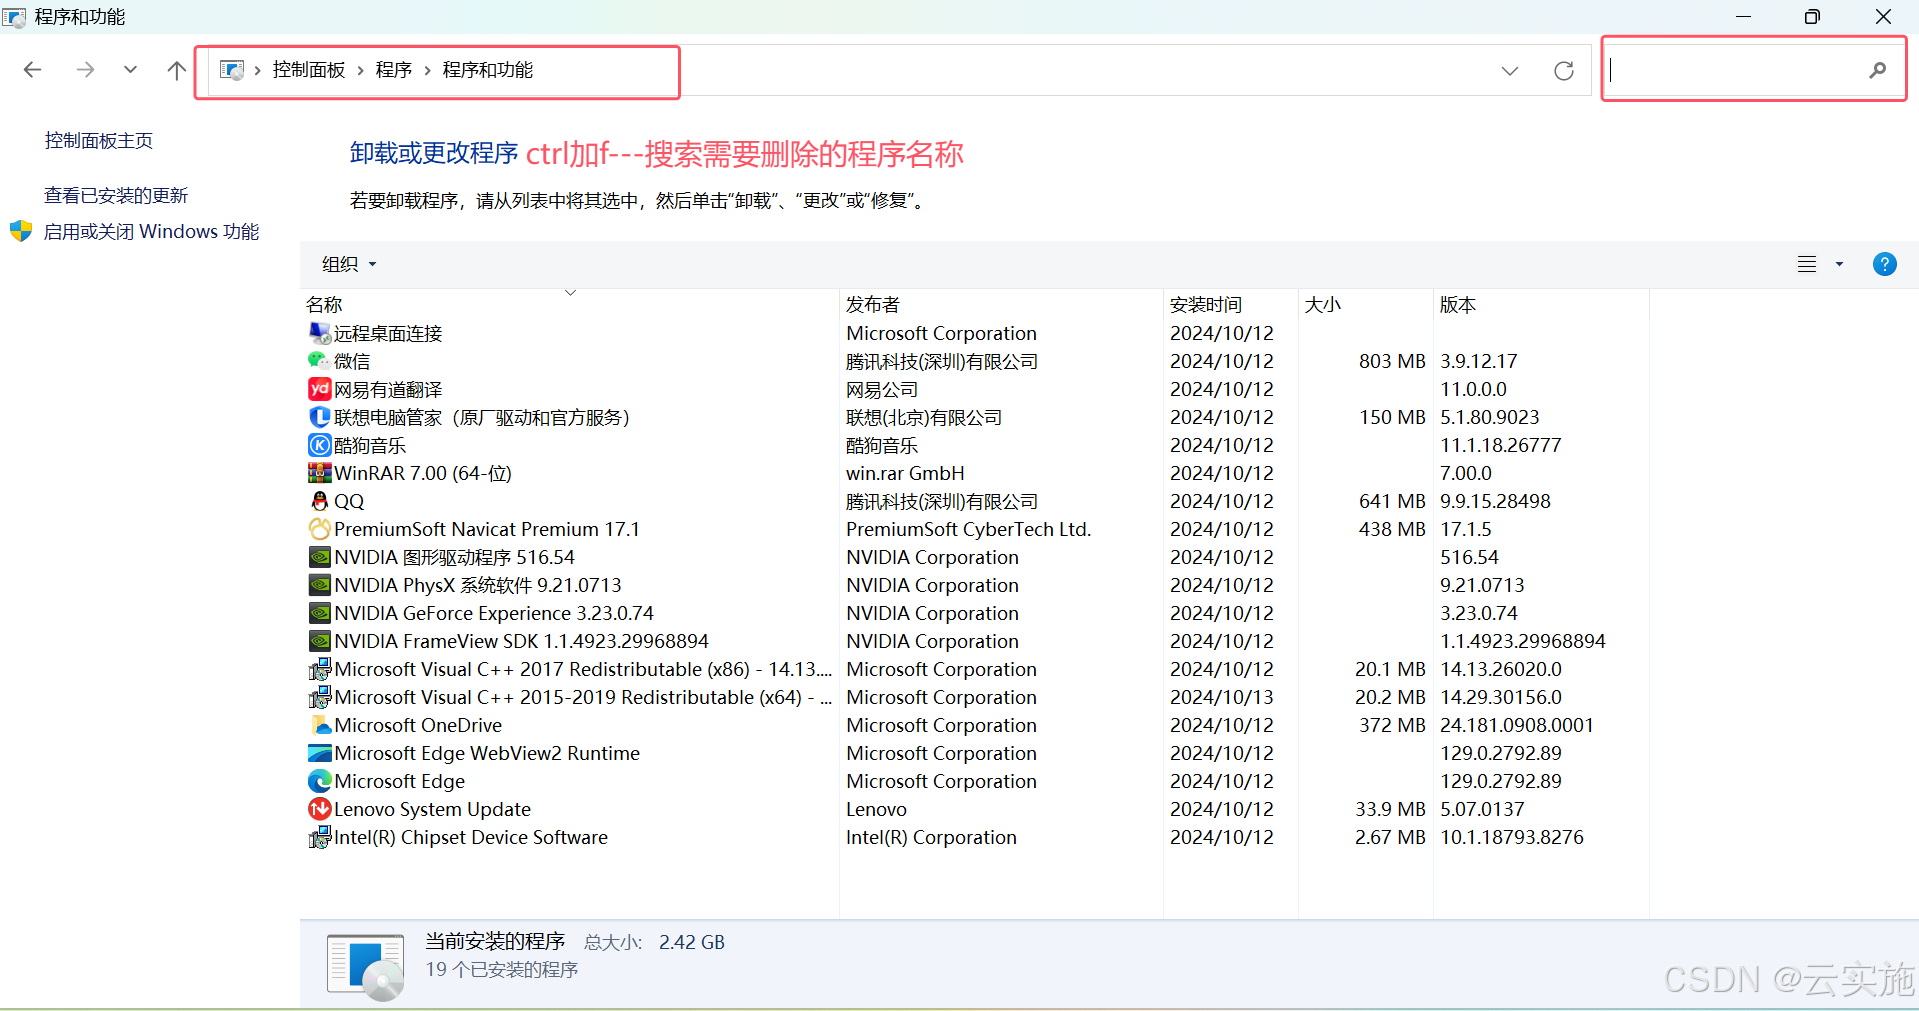Open recent locations chevron beside forward arrow
Image resolution: width=1919 pixels, height=1011 pixels.
pos(130,69)
